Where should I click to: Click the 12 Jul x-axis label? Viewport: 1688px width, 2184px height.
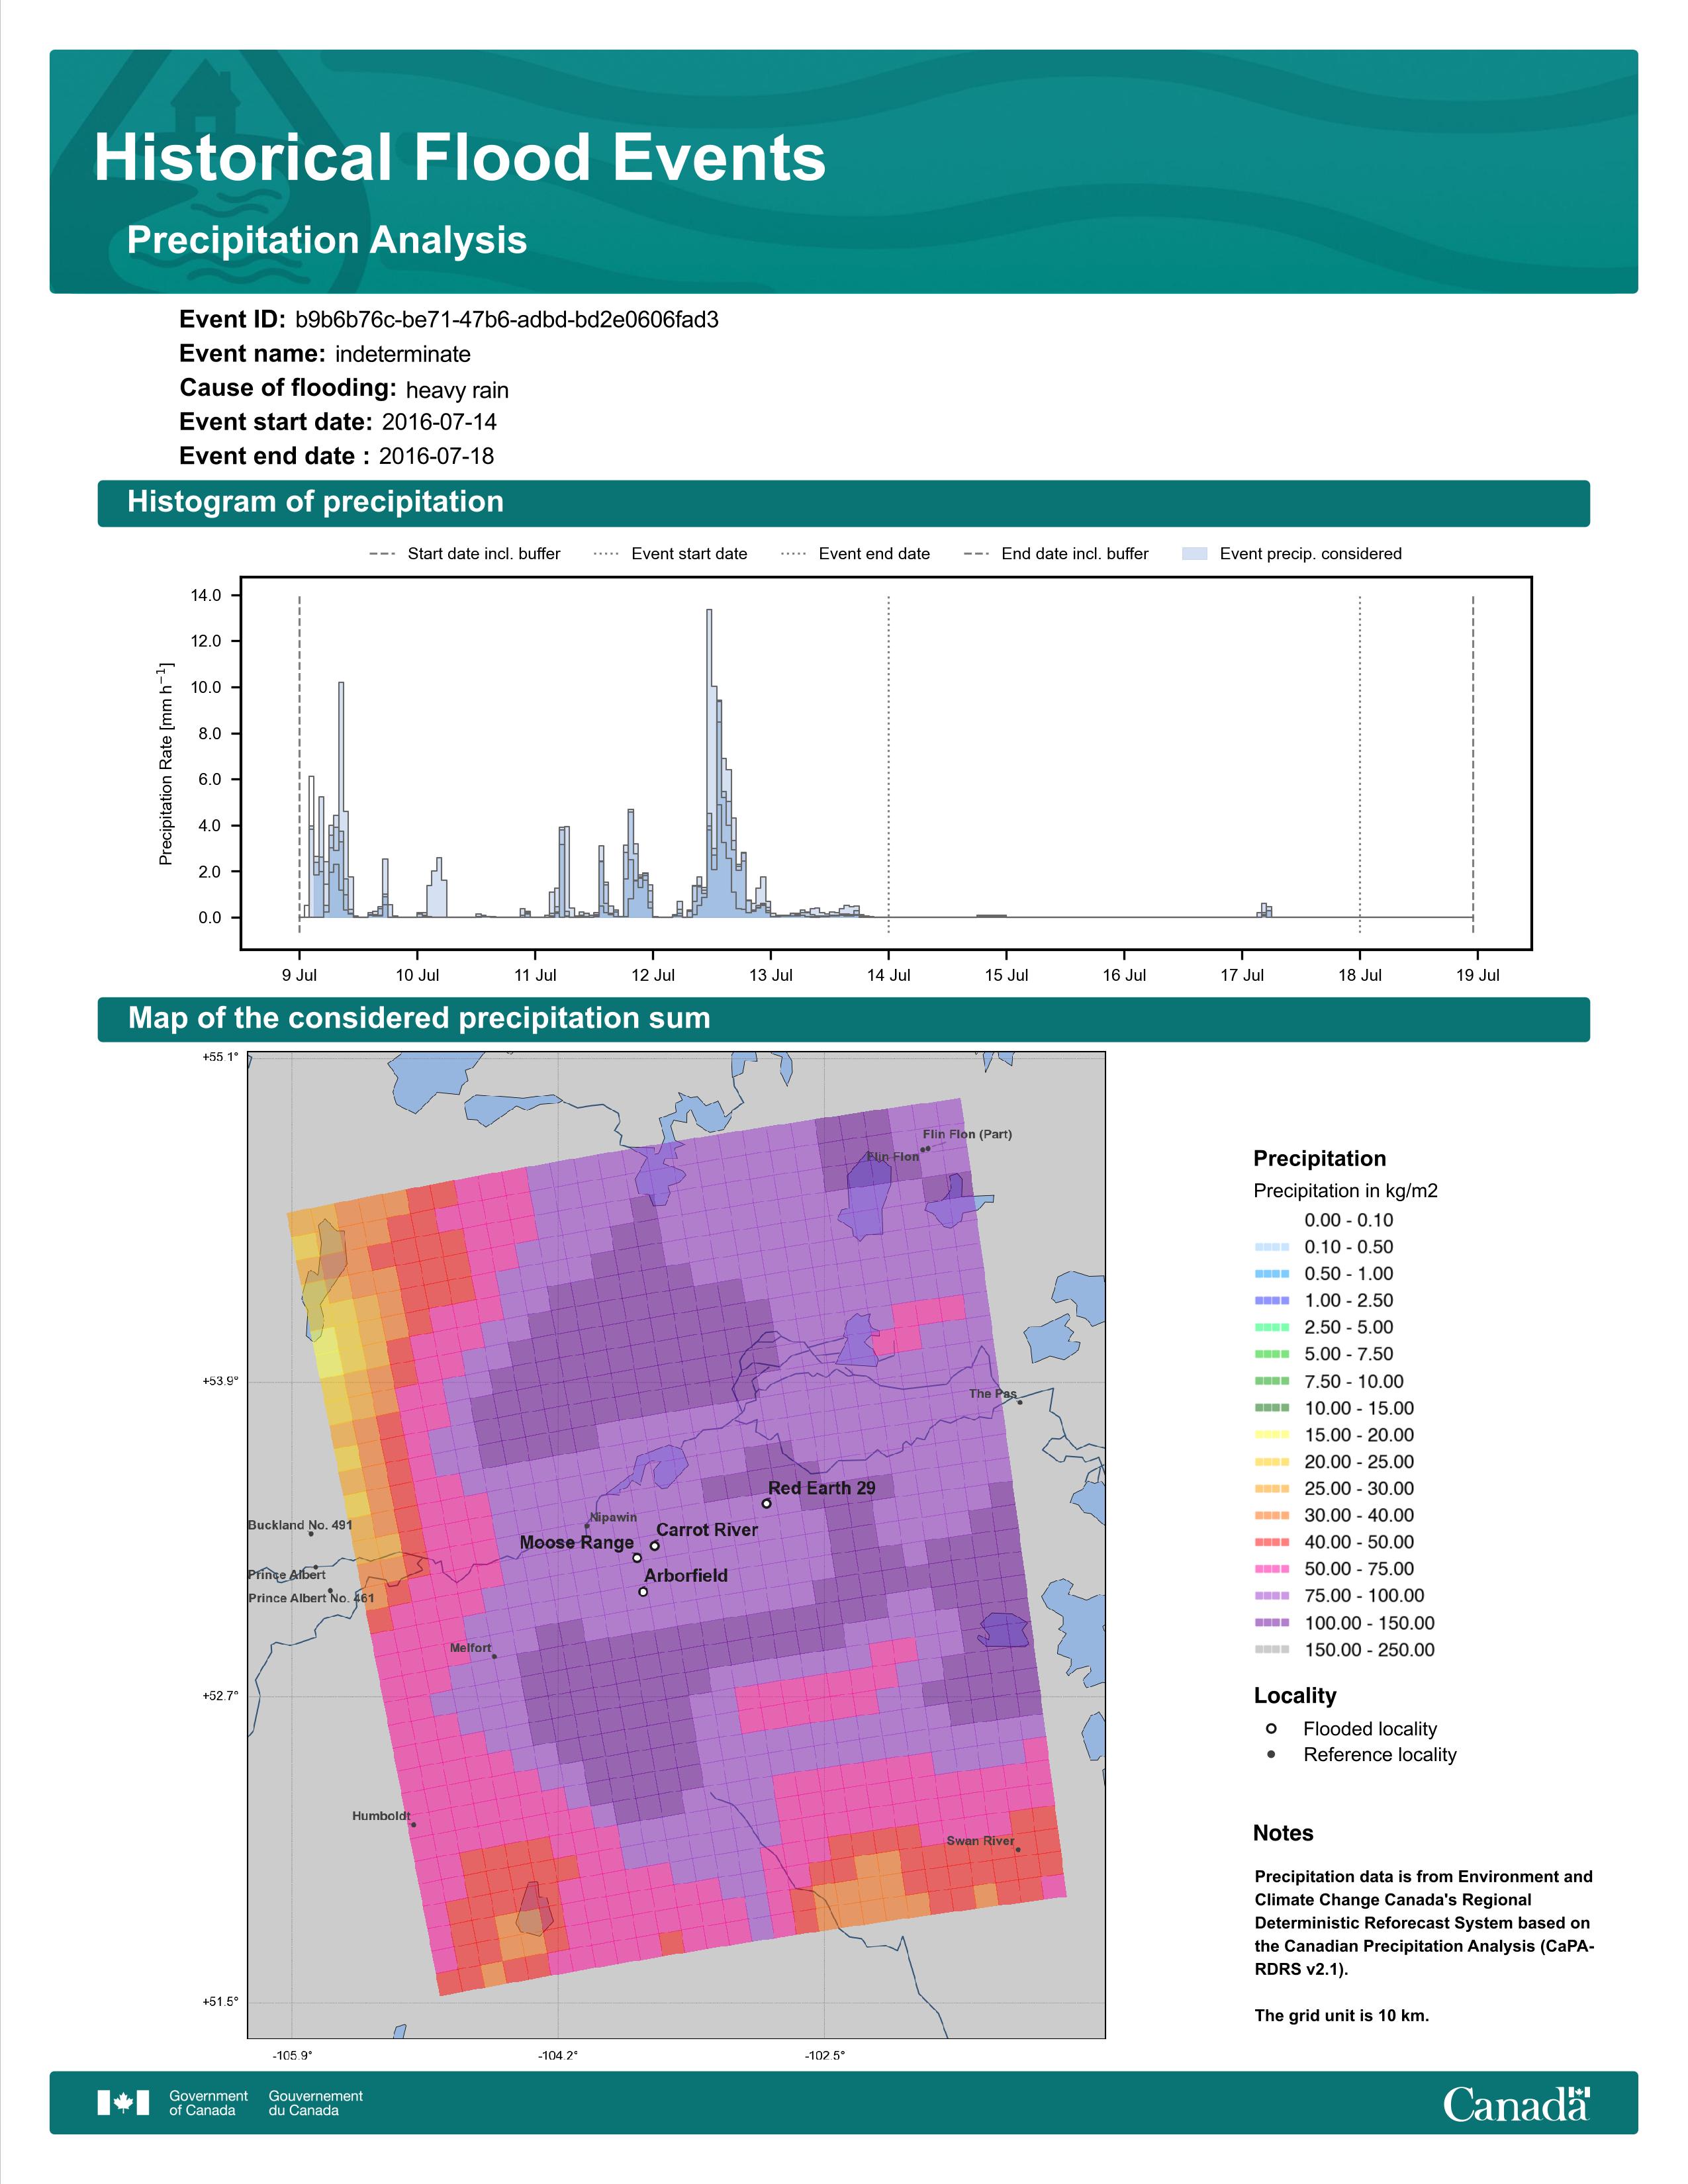pos(653,975)
